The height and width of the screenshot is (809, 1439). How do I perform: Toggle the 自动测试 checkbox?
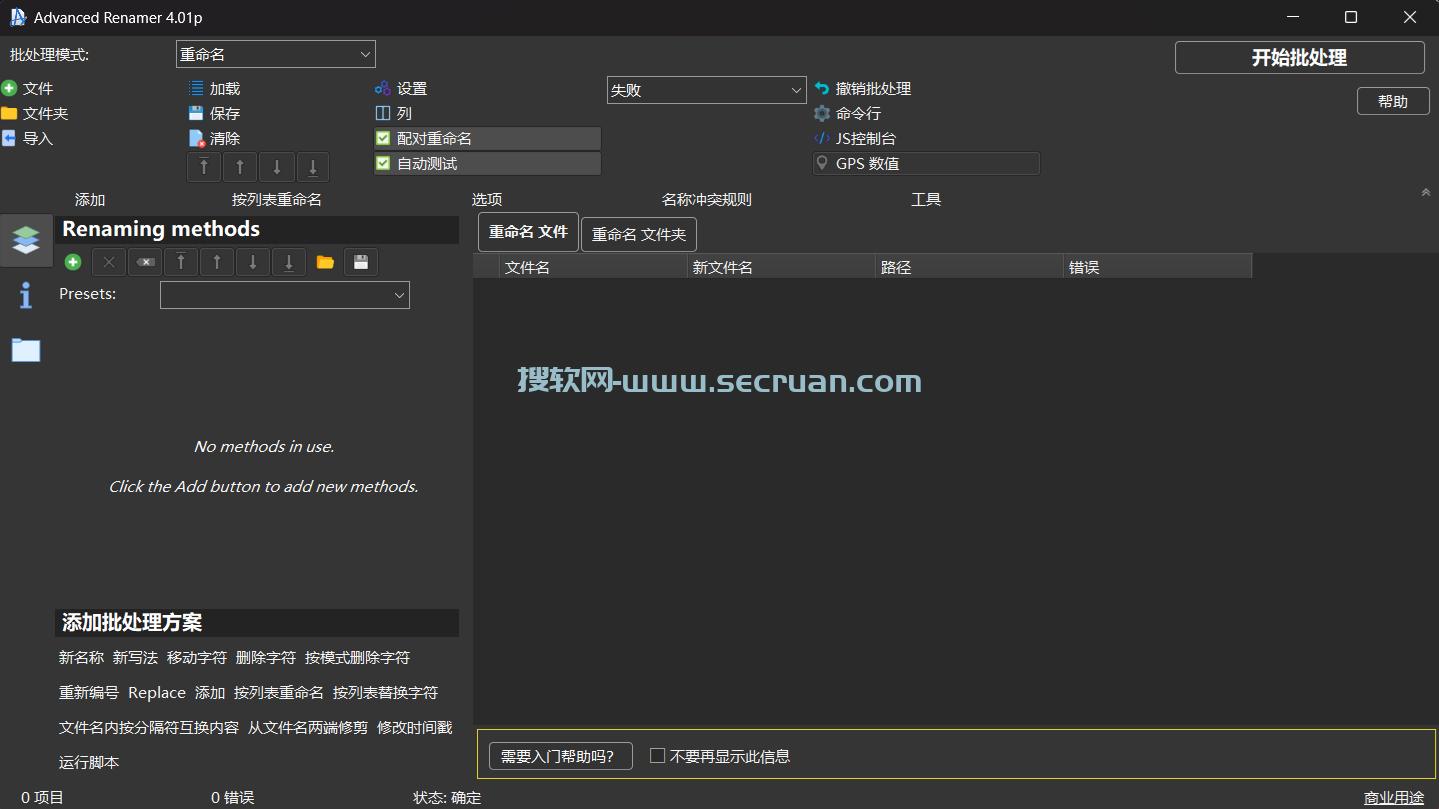383,164
